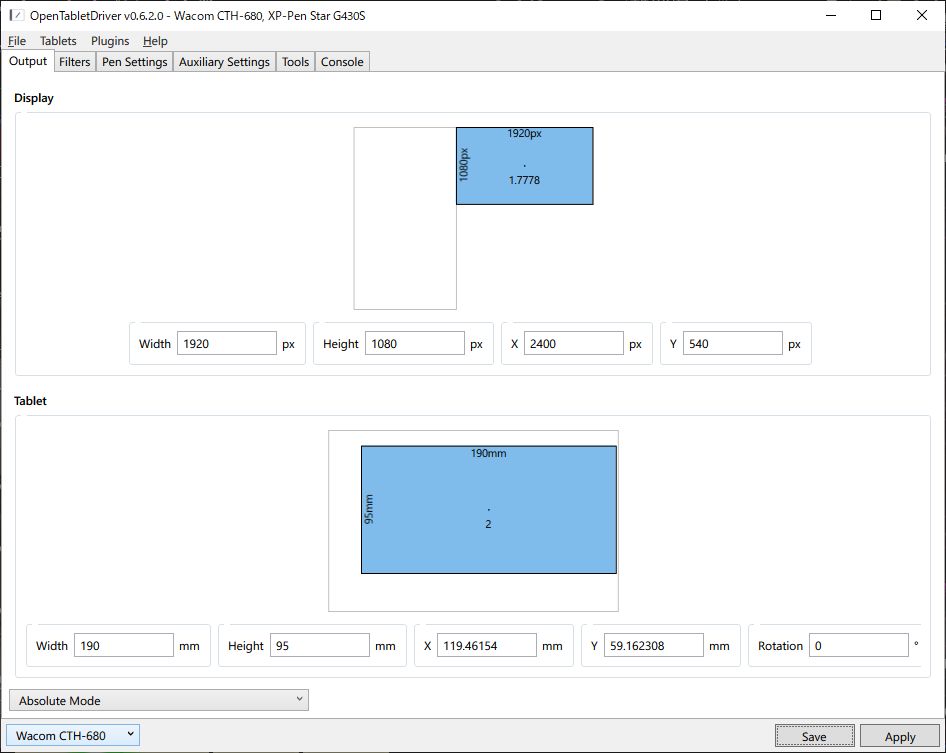
Task: Open the File menu
Action: pyautogui.click(x=17, y=41)
